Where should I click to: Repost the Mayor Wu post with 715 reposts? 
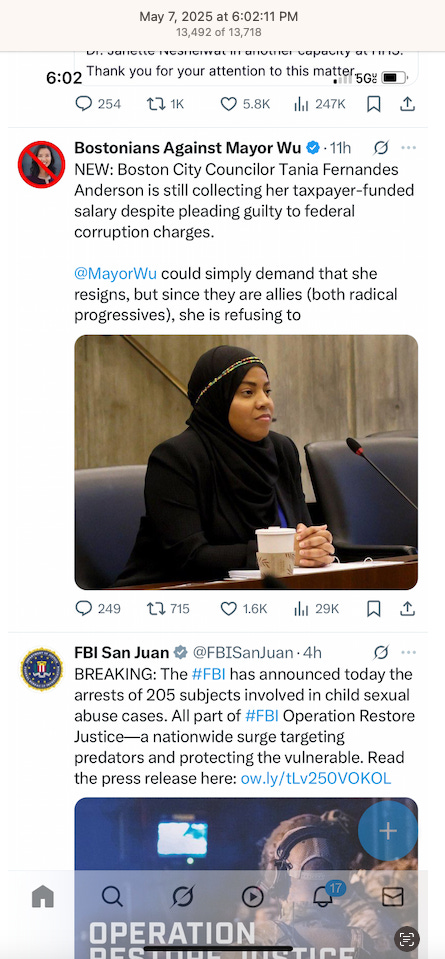[168, 609]
